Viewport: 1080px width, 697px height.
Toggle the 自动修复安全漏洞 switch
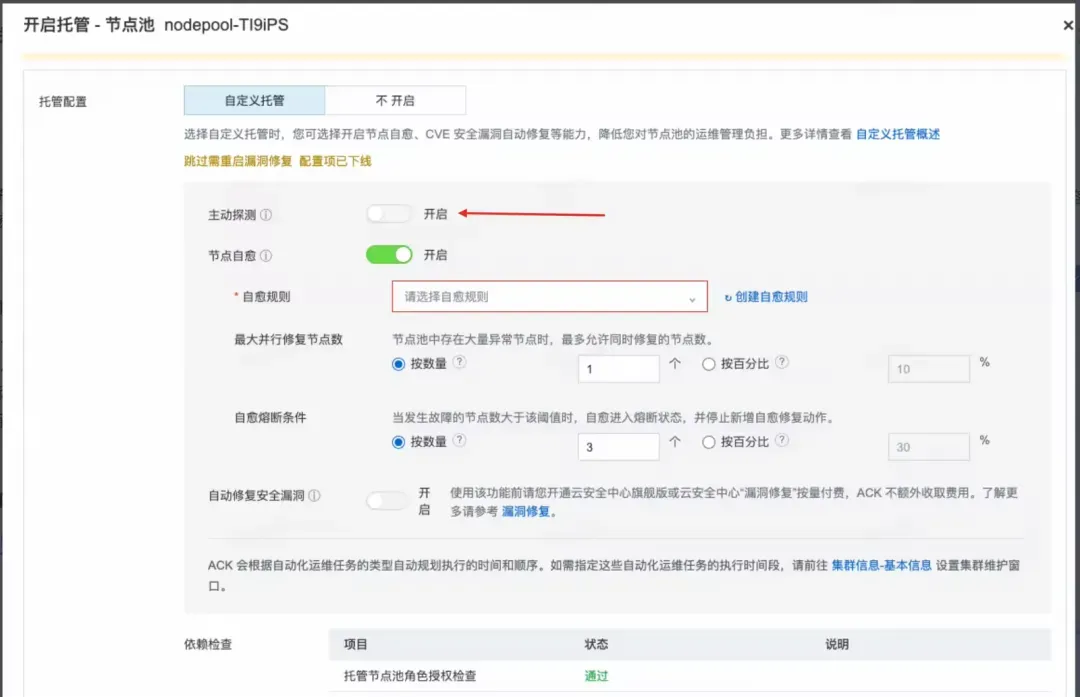(388, 501)
